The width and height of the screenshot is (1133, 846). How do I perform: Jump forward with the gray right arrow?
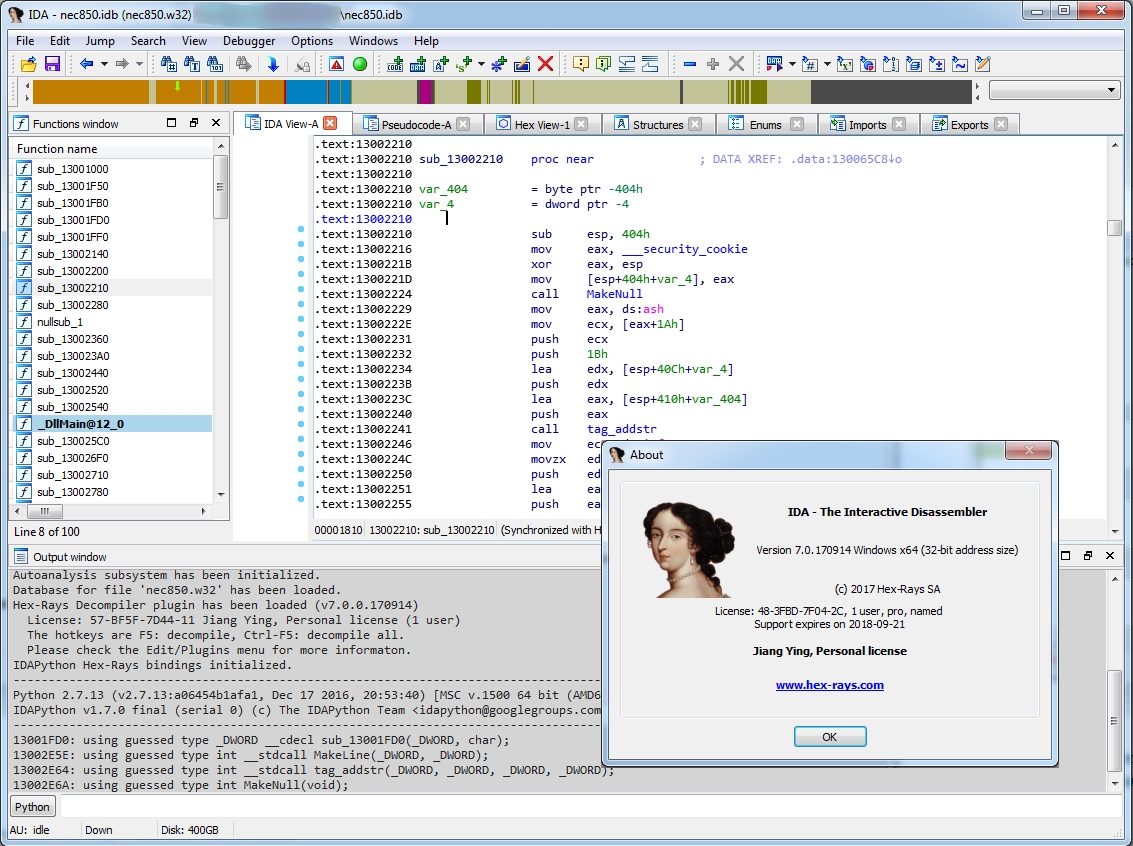[122, 64]
